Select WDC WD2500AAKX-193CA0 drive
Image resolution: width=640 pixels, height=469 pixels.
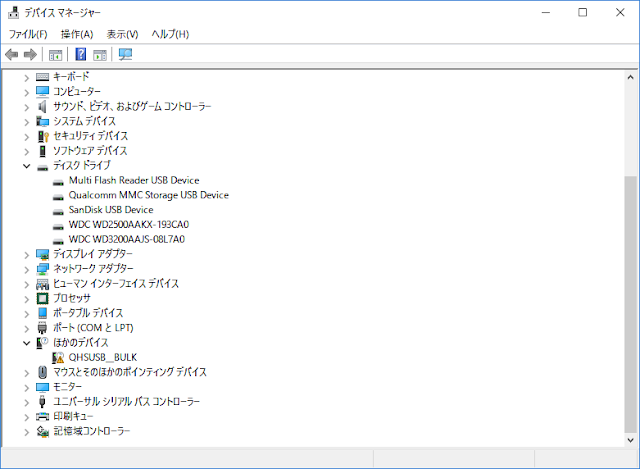pos(129,224)
